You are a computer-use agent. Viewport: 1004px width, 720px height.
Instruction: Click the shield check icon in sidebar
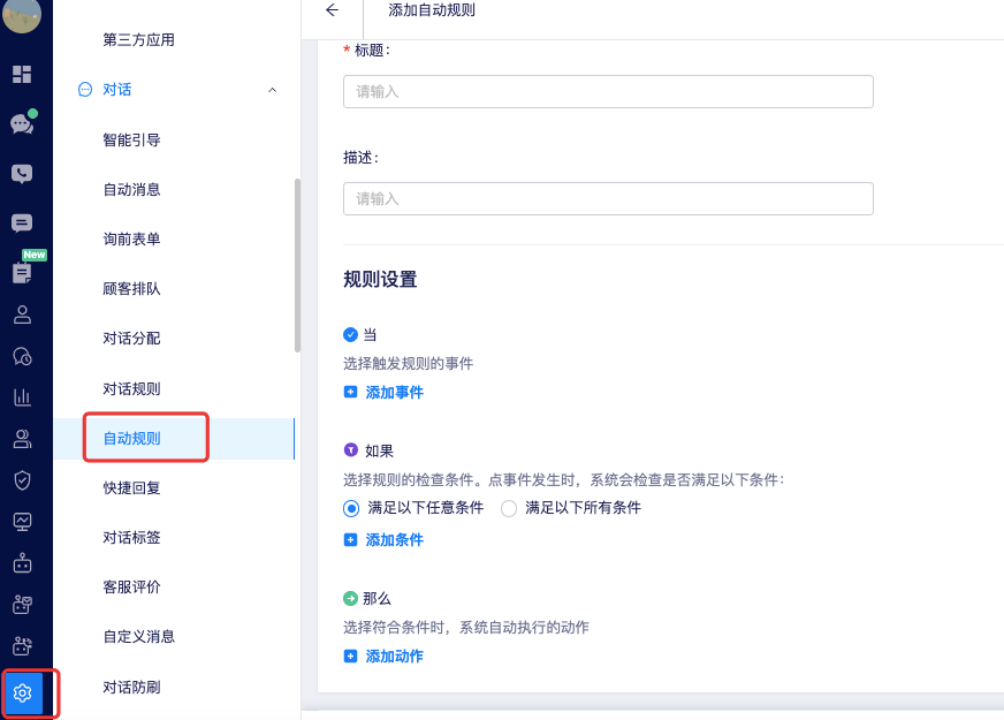pos(22,480)
